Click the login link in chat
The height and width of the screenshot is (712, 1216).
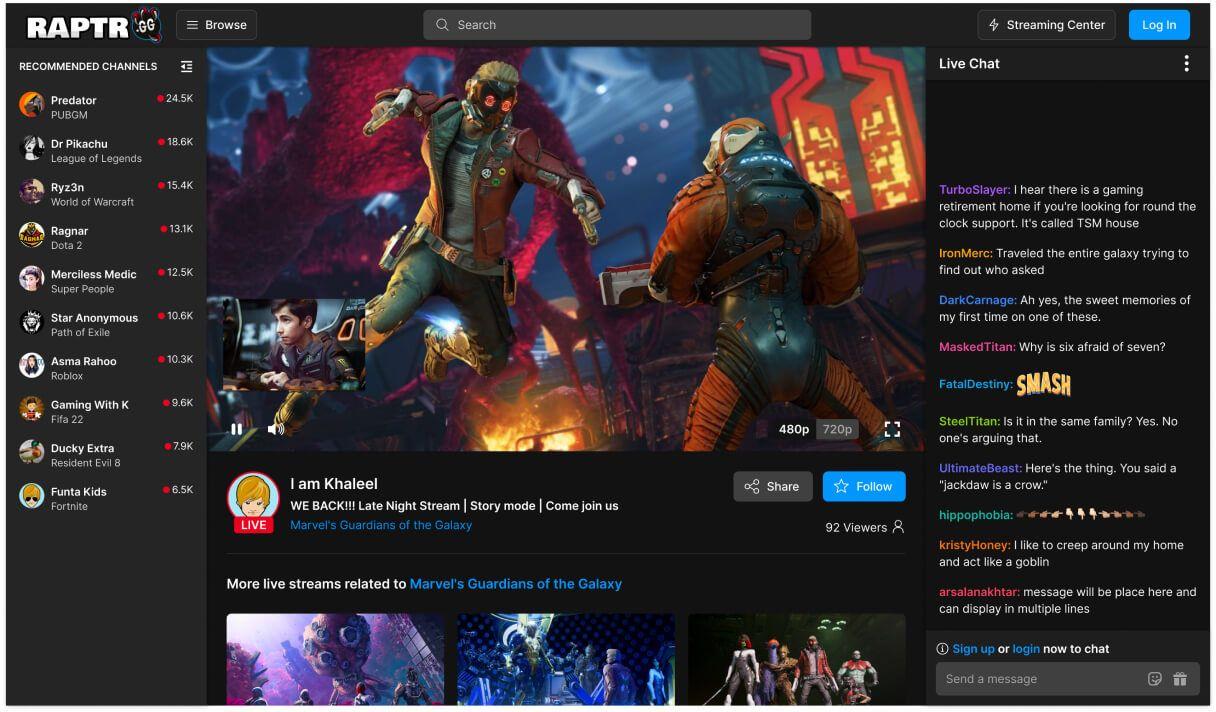coord(1026,649)
